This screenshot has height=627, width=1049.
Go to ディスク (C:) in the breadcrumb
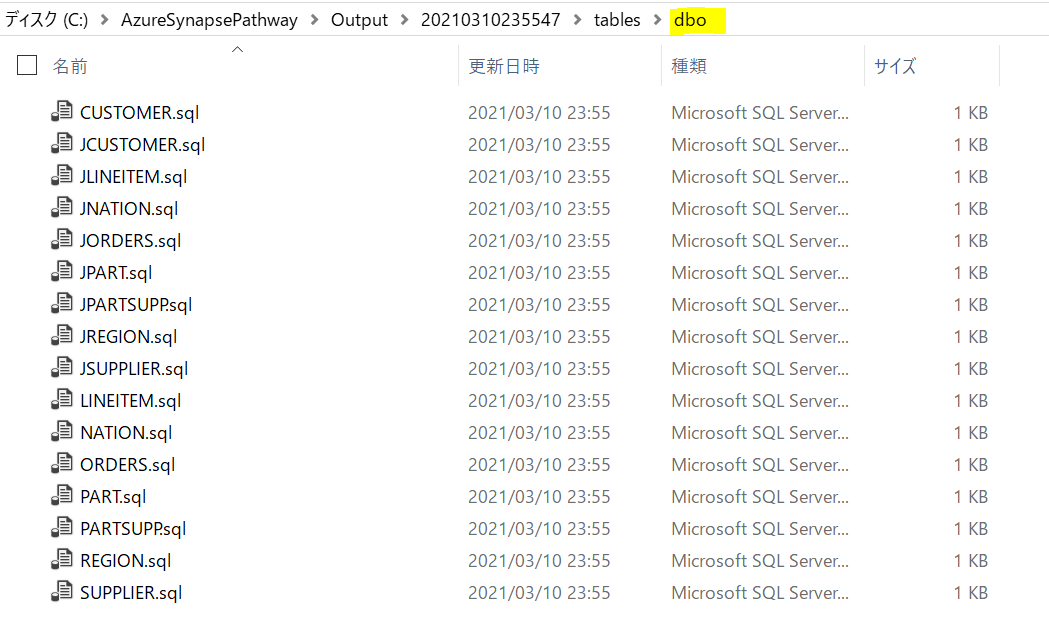[x=47, y=20]
